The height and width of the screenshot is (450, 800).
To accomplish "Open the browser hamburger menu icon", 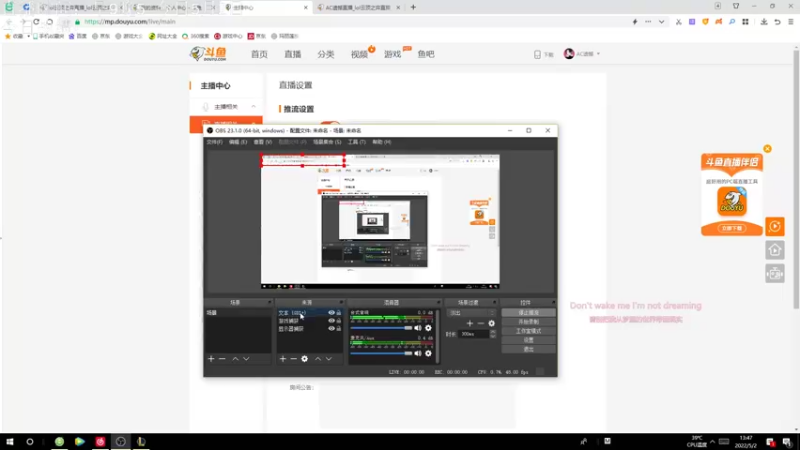I will (x=791, y=22).
